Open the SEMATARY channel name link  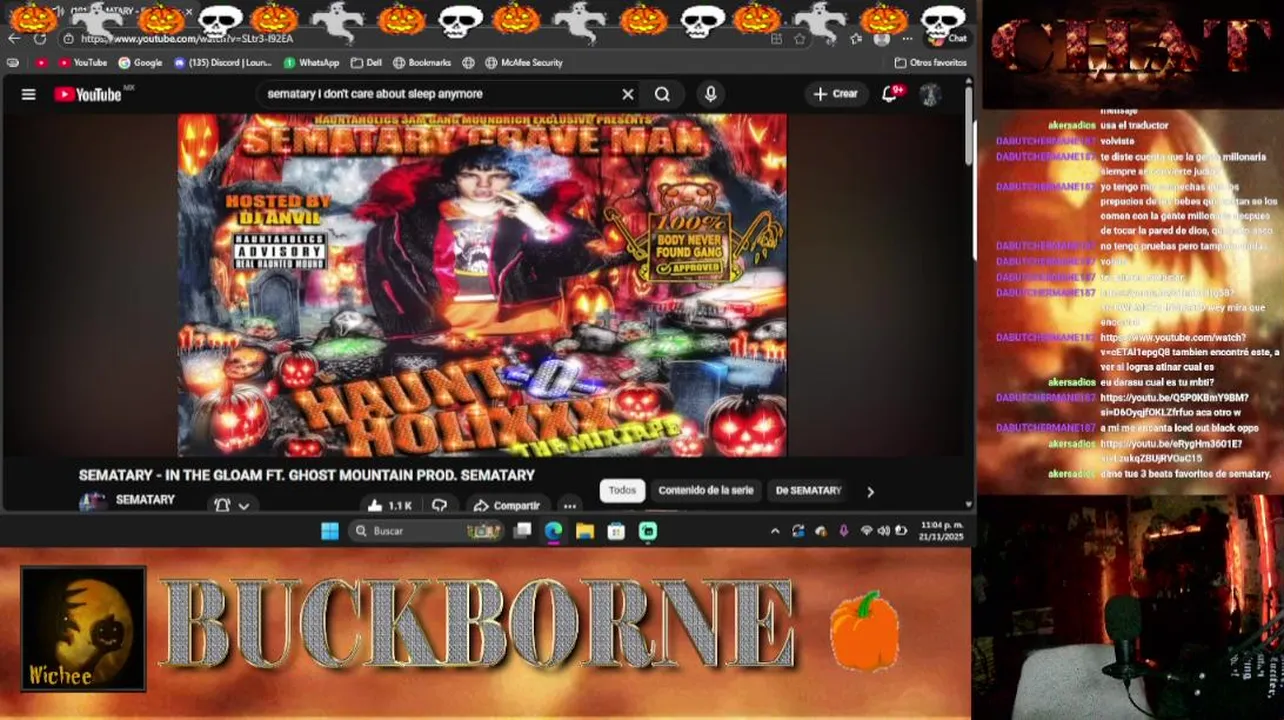[x=145, y=500]
